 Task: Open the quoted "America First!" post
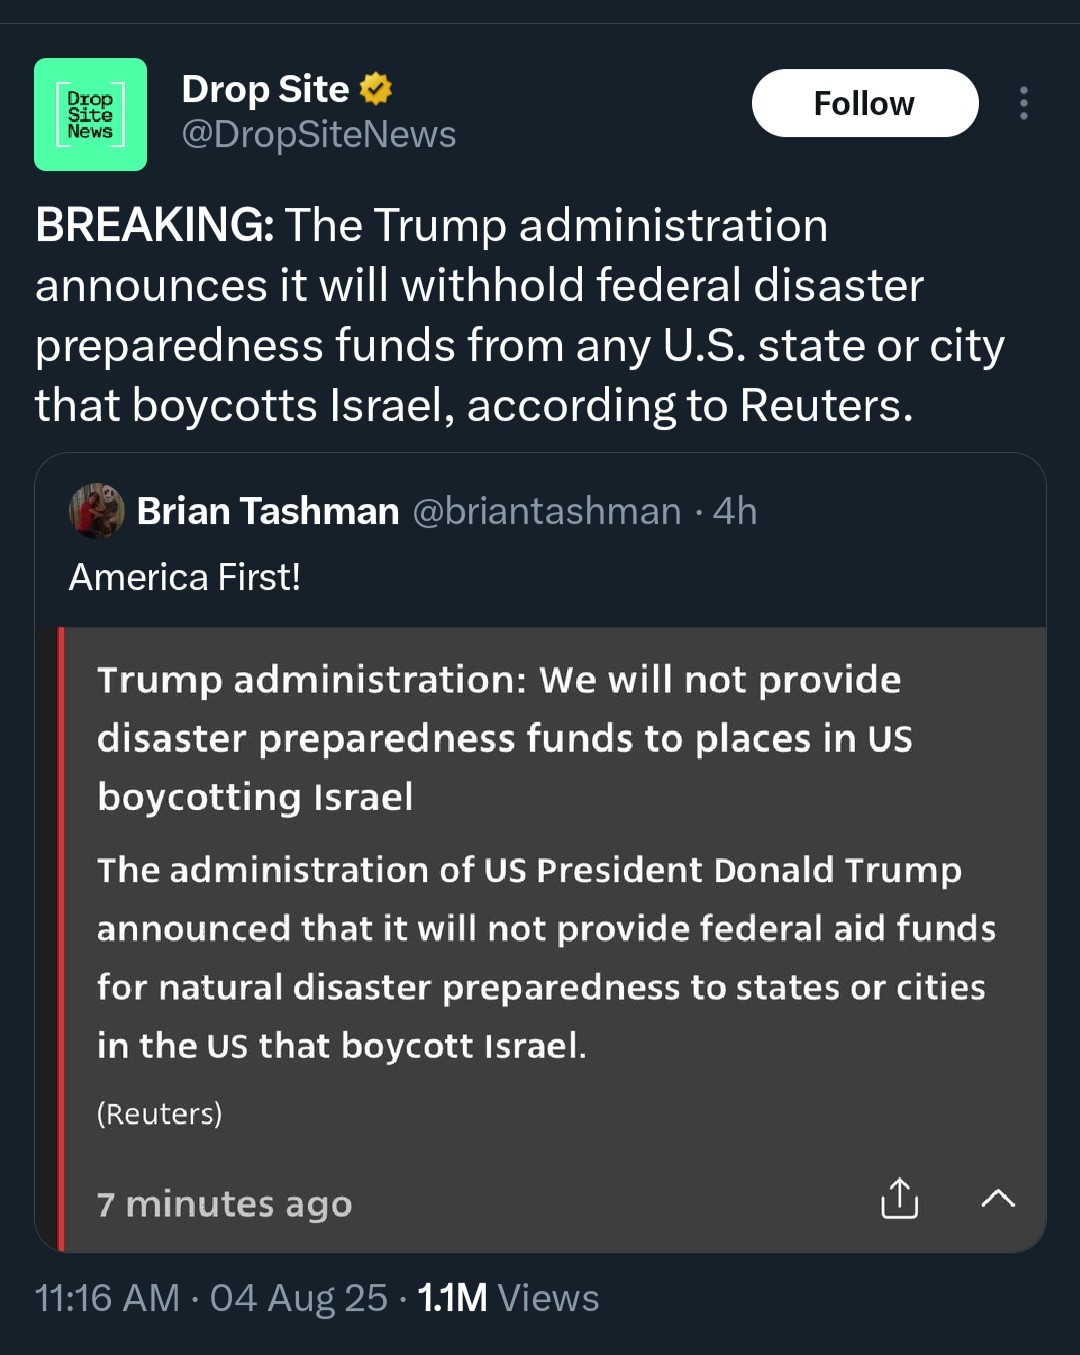coord(185,577)
